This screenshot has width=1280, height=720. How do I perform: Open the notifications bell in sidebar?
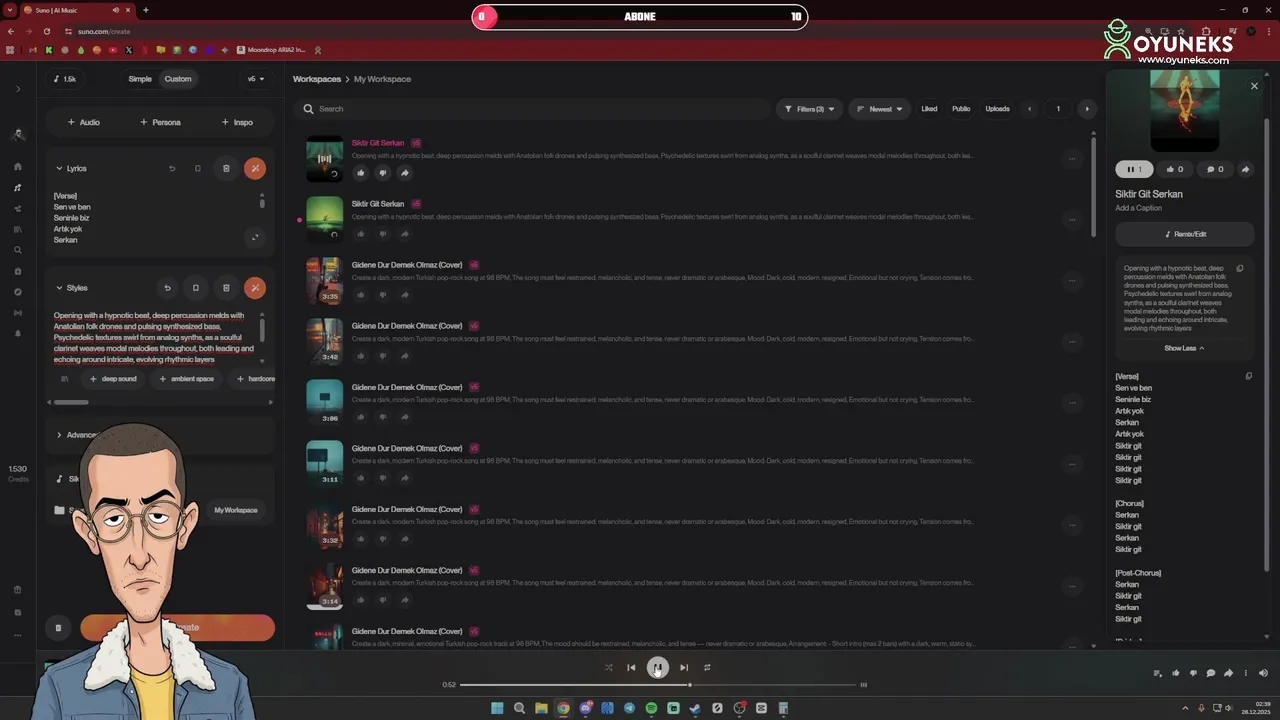click(x=18, y=334)
